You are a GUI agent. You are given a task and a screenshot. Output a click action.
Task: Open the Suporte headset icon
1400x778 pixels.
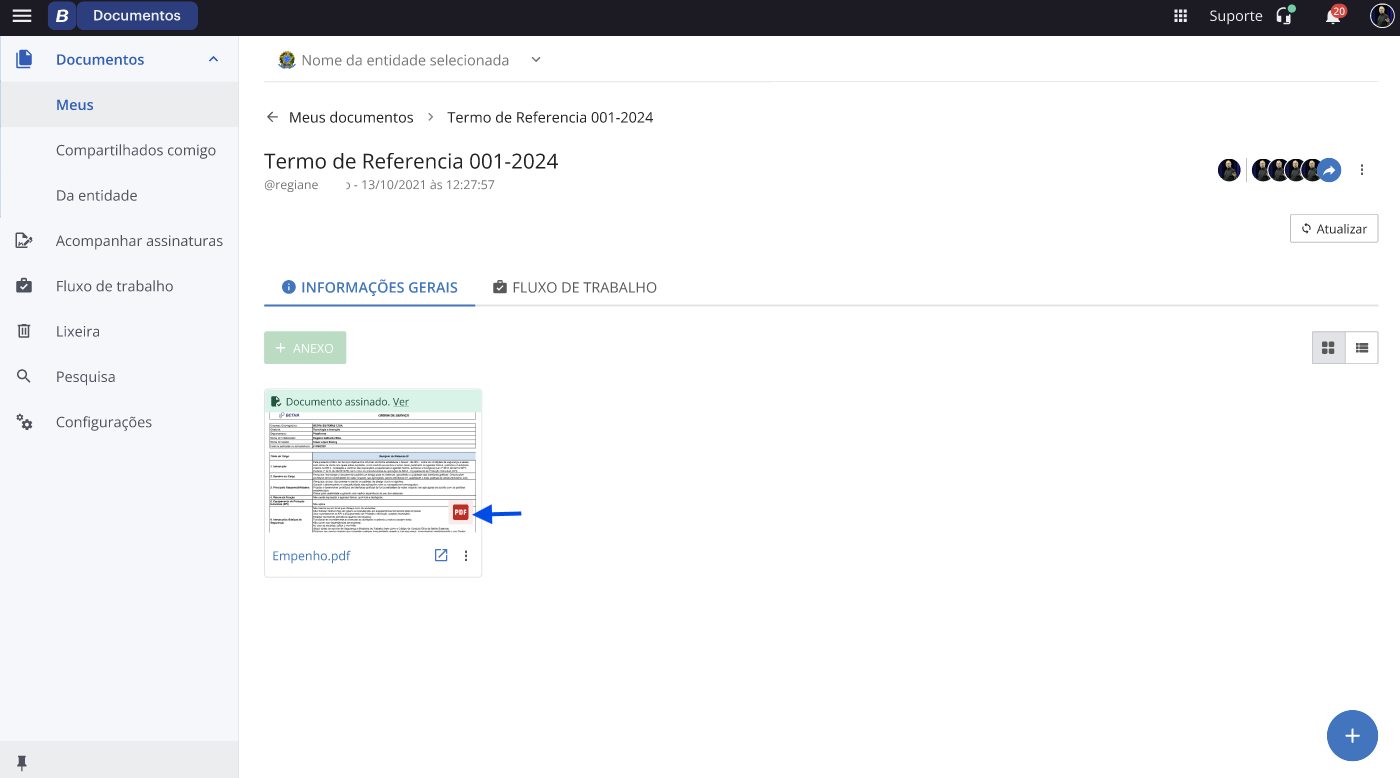point(1284,16)
